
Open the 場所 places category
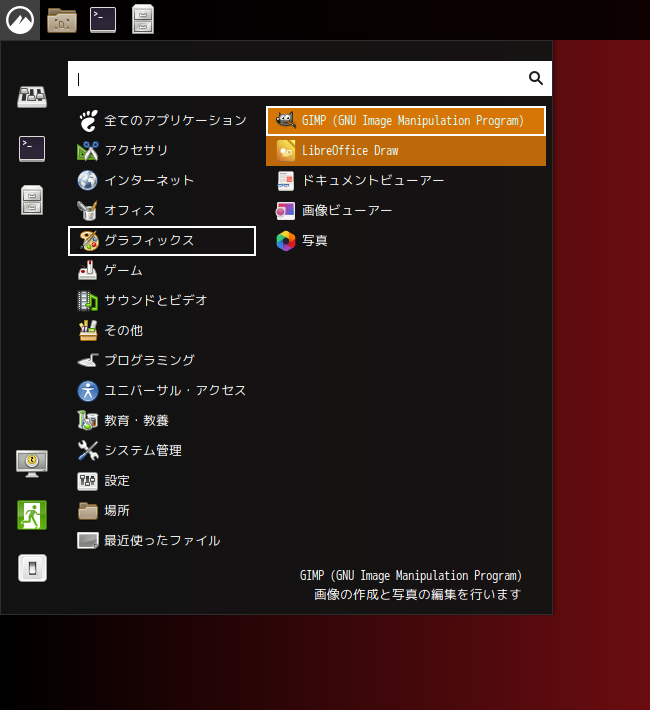pos(162,511)
